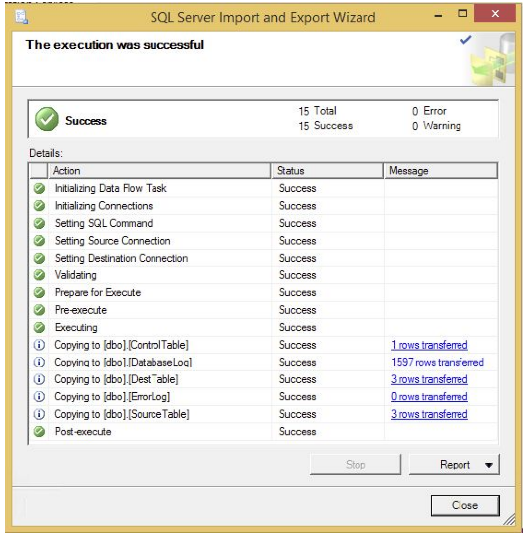Select the 'Pre-execute' row text

pos(81,310)
